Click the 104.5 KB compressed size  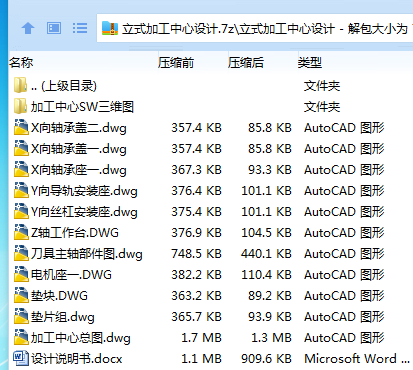coord(266,233)
